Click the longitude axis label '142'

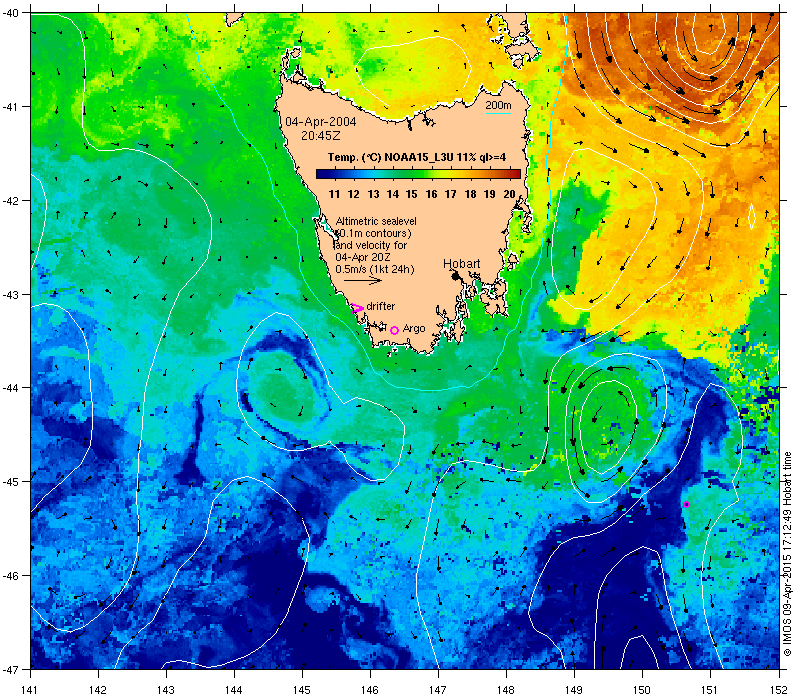[98, 690]
